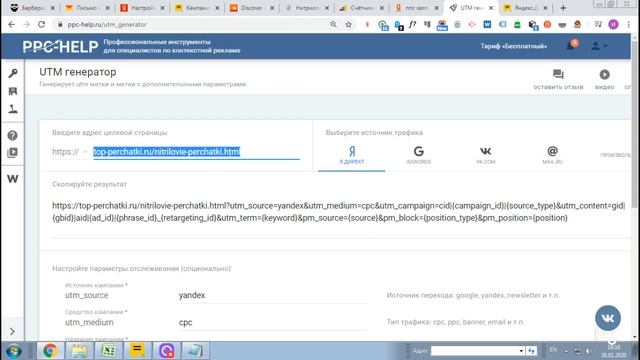
Task: Click the f? extension icon
Action: pyautogui.click(x=413, y=24)
